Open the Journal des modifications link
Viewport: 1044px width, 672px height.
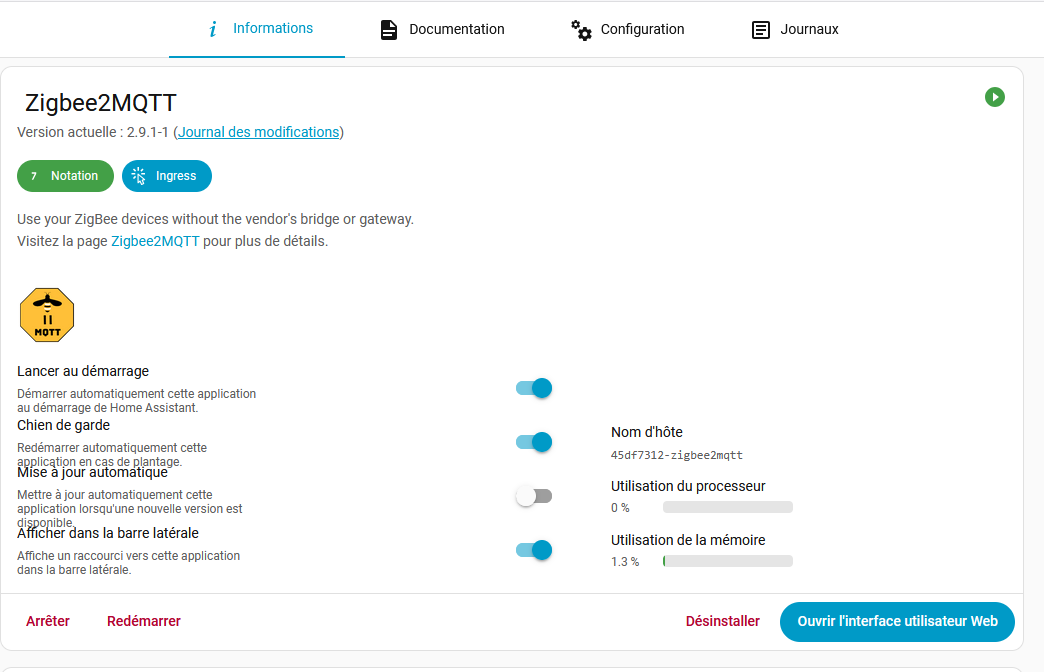tap(258, 132)
